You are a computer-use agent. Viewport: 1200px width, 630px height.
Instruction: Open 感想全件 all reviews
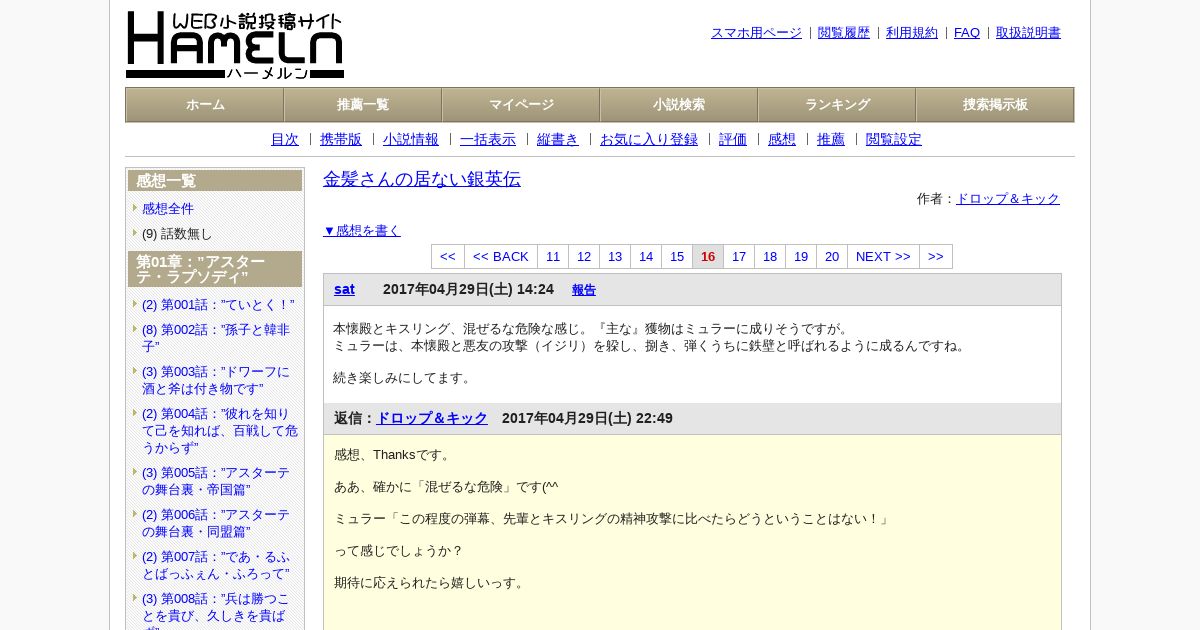pyautogui.click(x=168, y=209)
